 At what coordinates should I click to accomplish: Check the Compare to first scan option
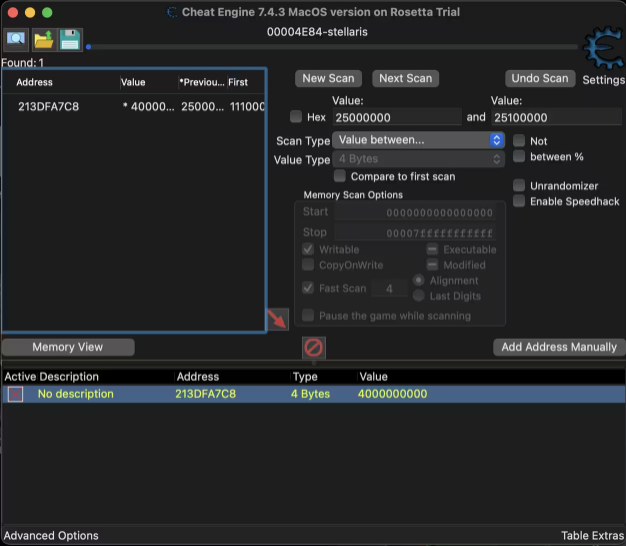tap(340, 177)
